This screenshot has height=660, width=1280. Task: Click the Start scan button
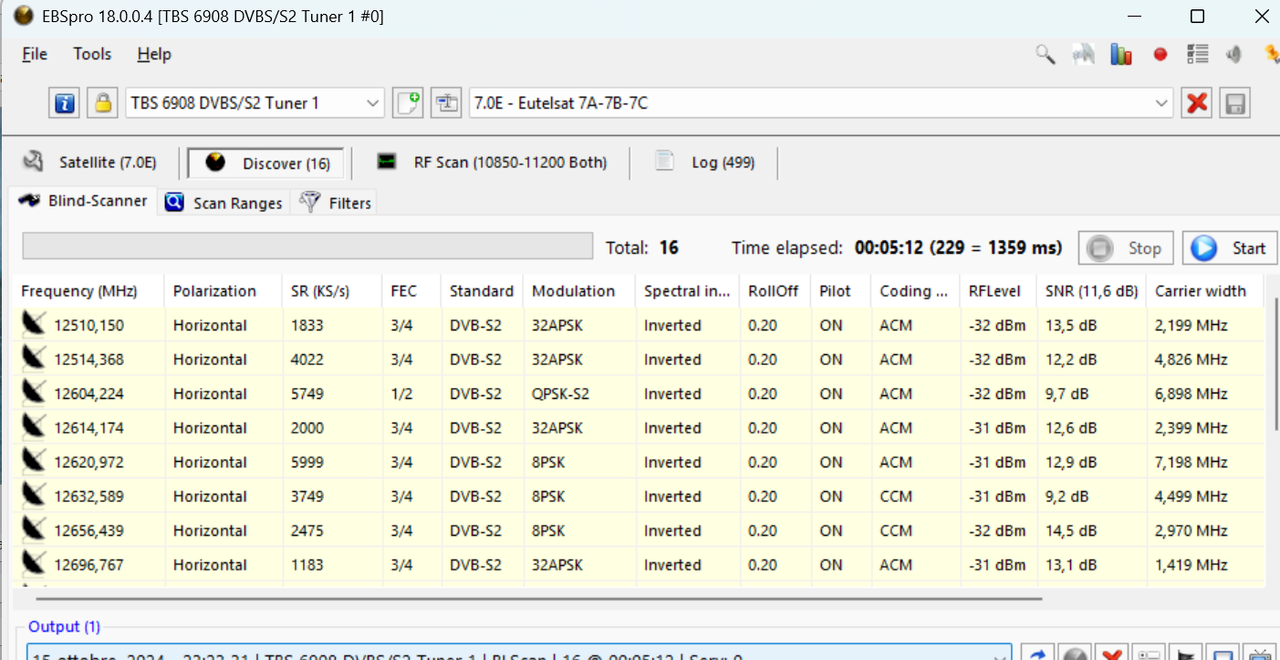(1230, 248)
